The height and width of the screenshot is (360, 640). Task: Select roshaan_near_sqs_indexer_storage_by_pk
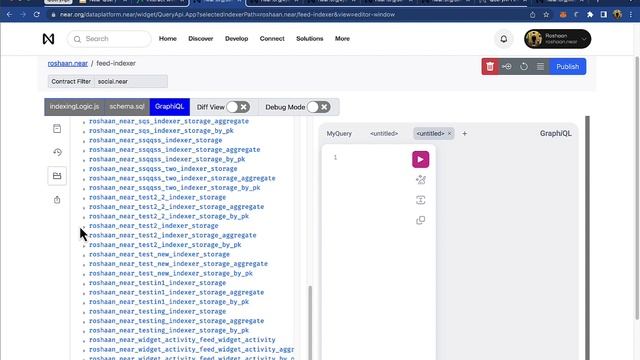[161, 131]
